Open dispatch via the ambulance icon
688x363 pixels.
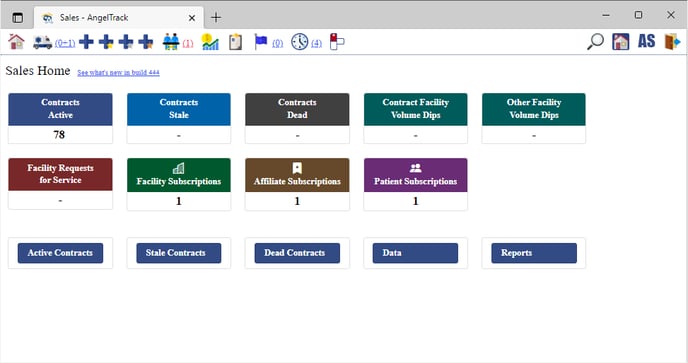pyautogui.click(x=42, y=43)
